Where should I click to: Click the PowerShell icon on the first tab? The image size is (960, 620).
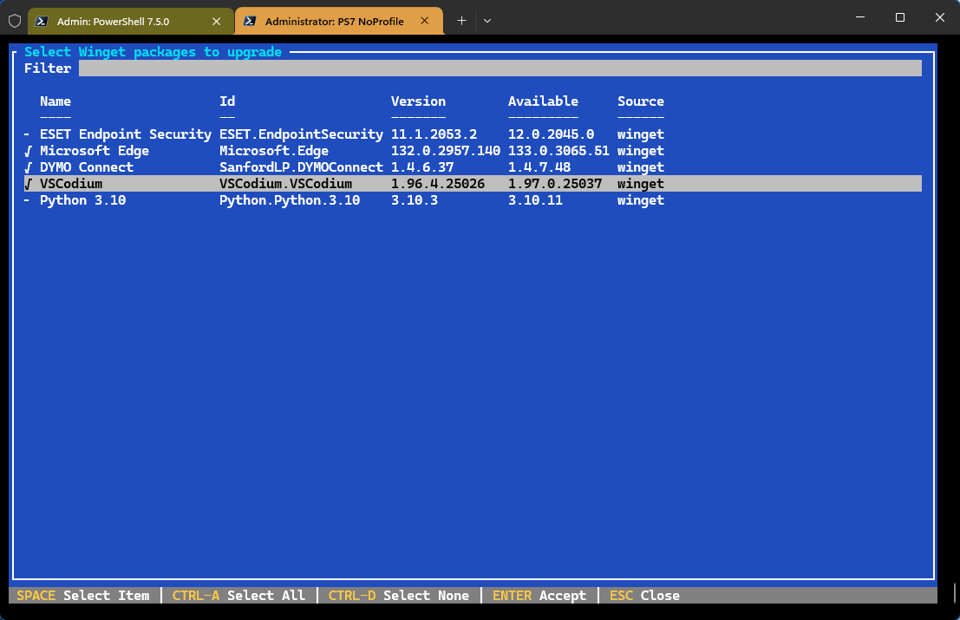click(x=41, y=19)
